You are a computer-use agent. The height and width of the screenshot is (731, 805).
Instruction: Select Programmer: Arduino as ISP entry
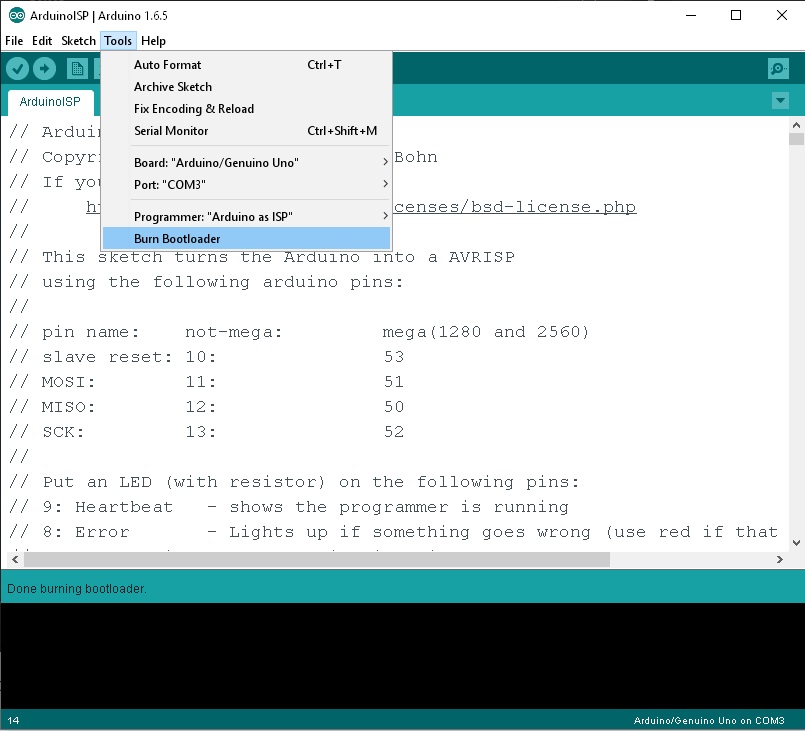click(x=246, y=217)
